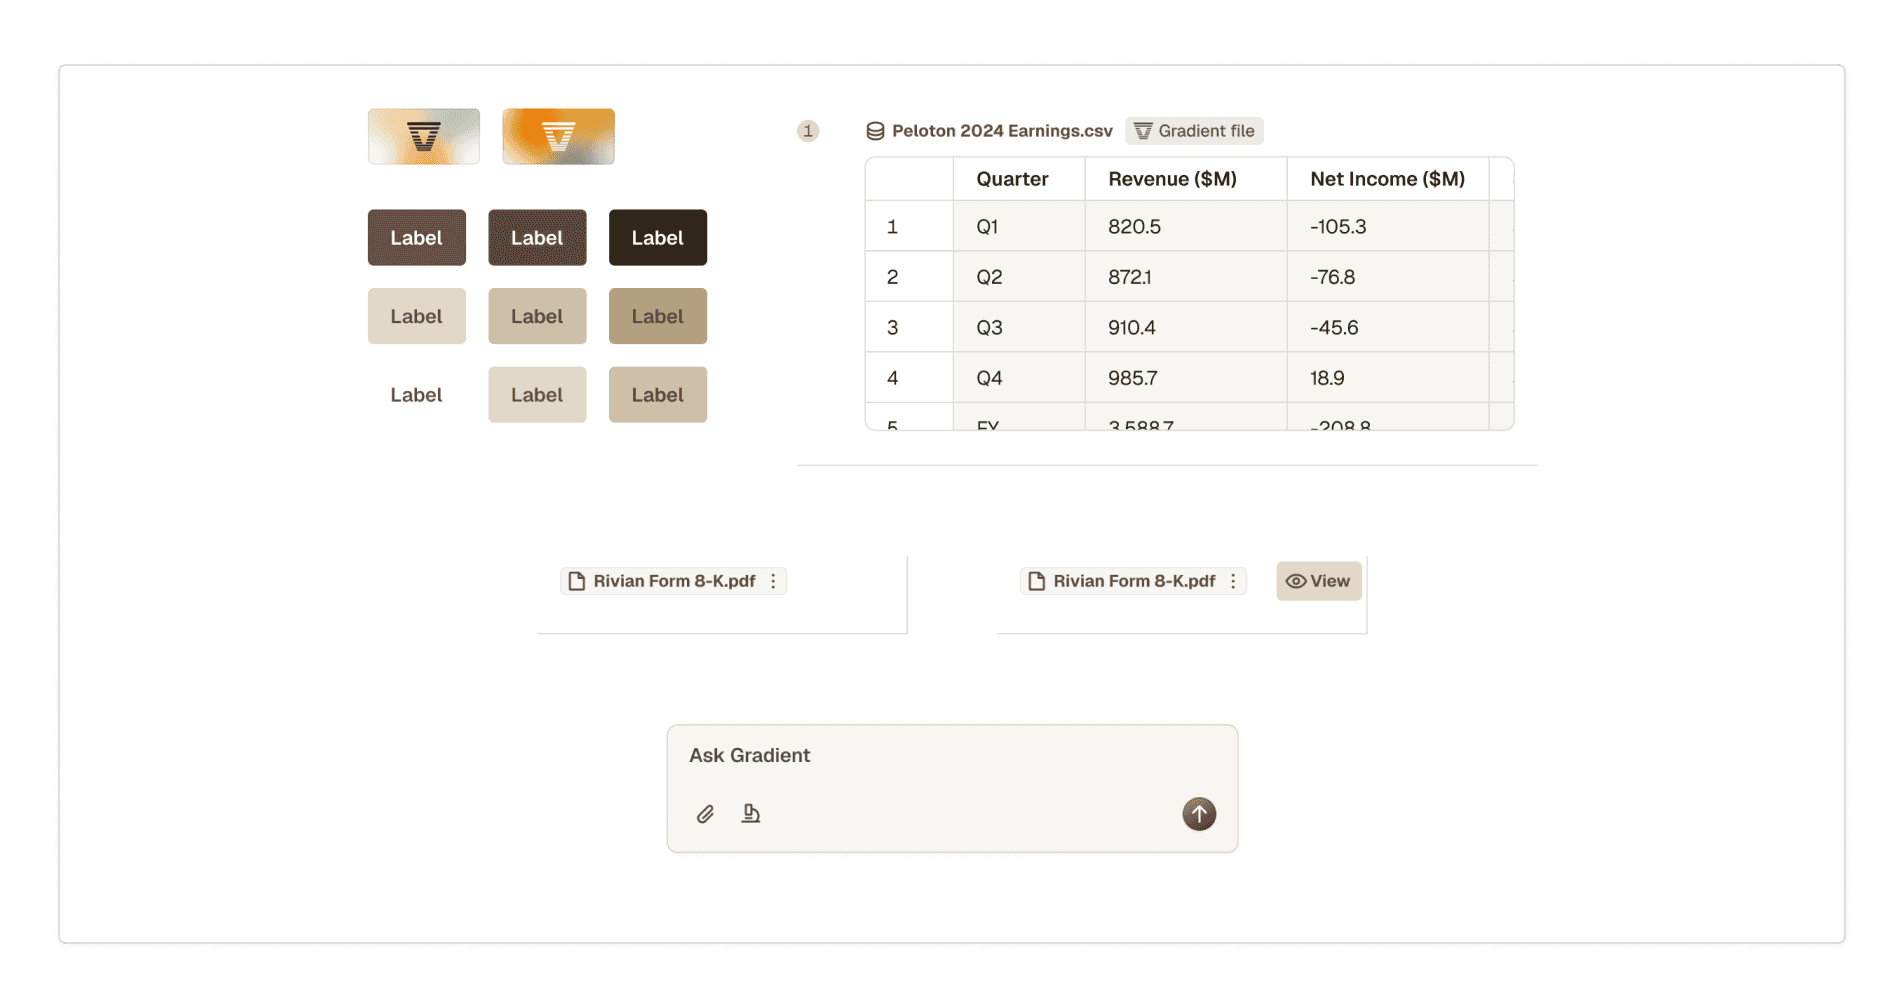Click the circled 1 badge left of the file name
The width and height of the screenshot is (1904, 1008).
pos(808,131)
